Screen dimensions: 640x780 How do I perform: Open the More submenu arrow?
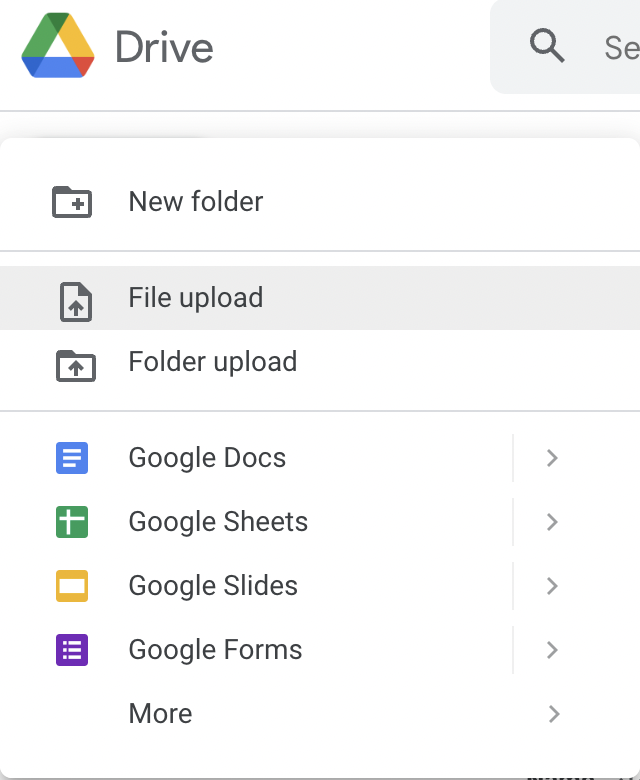(x=552, y=714)
